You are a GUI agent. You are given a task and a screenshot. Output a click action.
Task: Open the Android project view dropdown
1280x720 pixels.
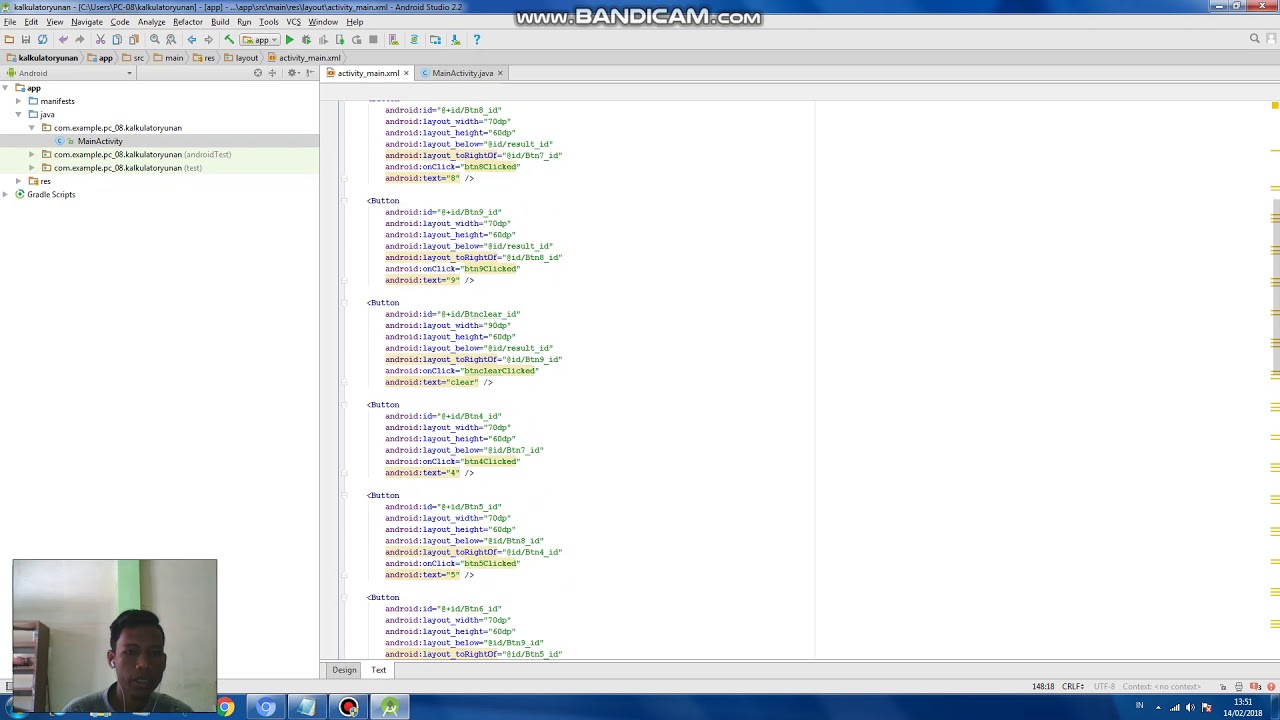[69, 73]
